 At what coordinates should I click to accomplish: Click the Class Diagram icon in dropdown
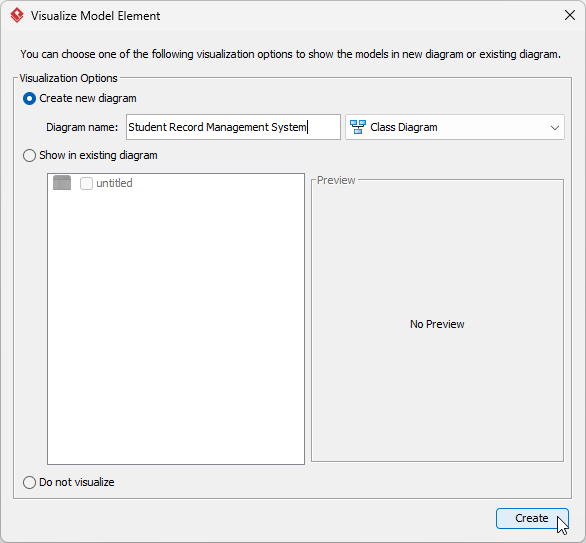(x=358, y=127)
